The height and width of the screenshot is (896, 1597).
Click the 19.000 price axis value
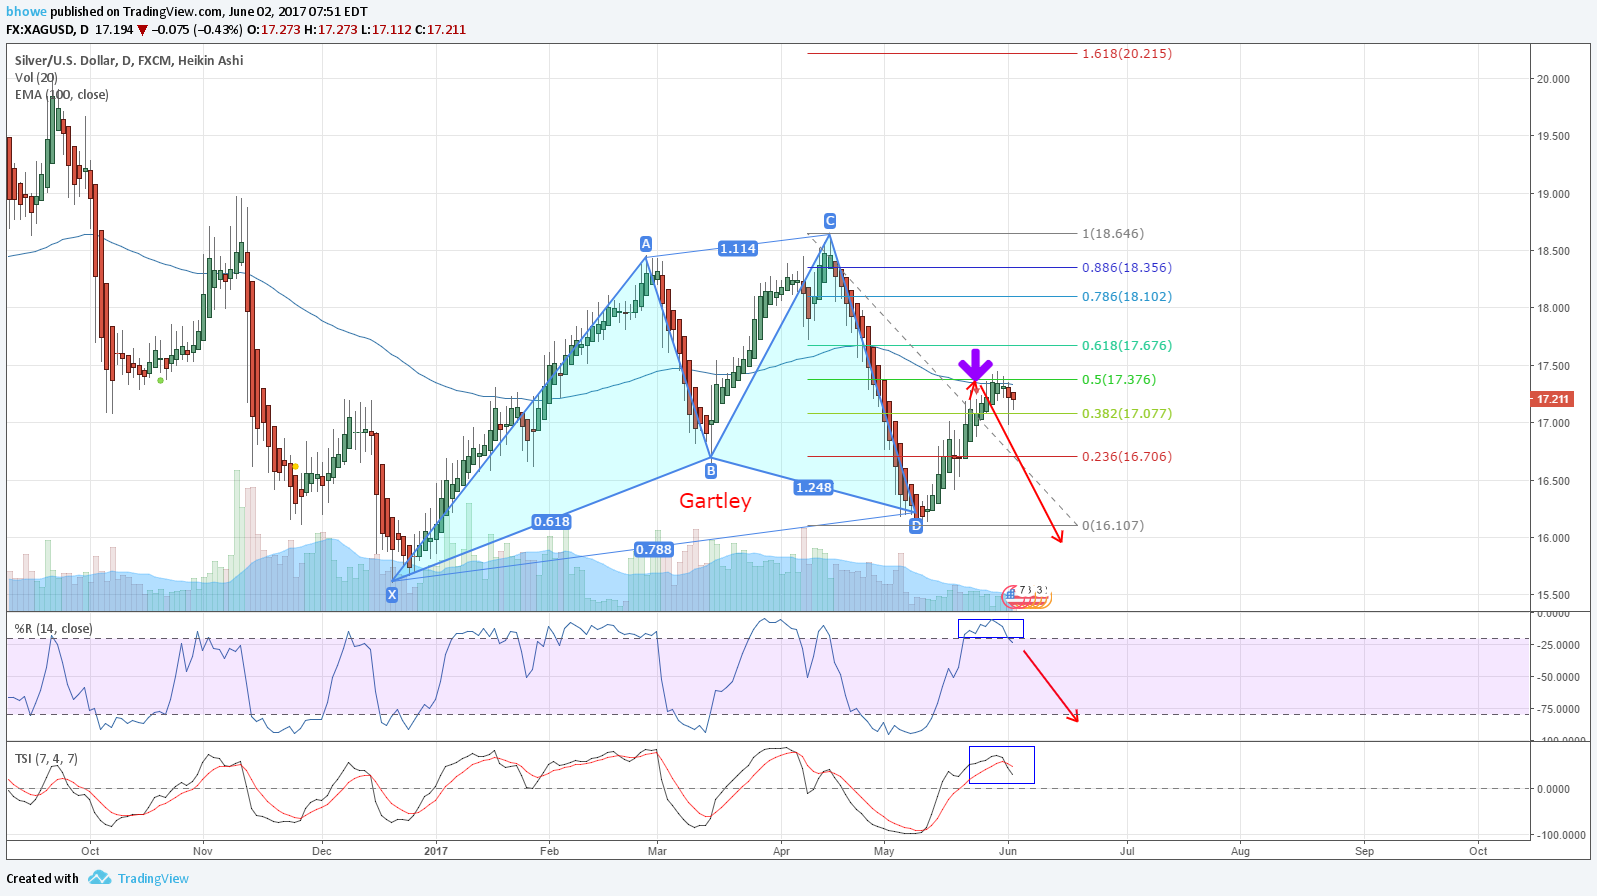[1553, 194]
